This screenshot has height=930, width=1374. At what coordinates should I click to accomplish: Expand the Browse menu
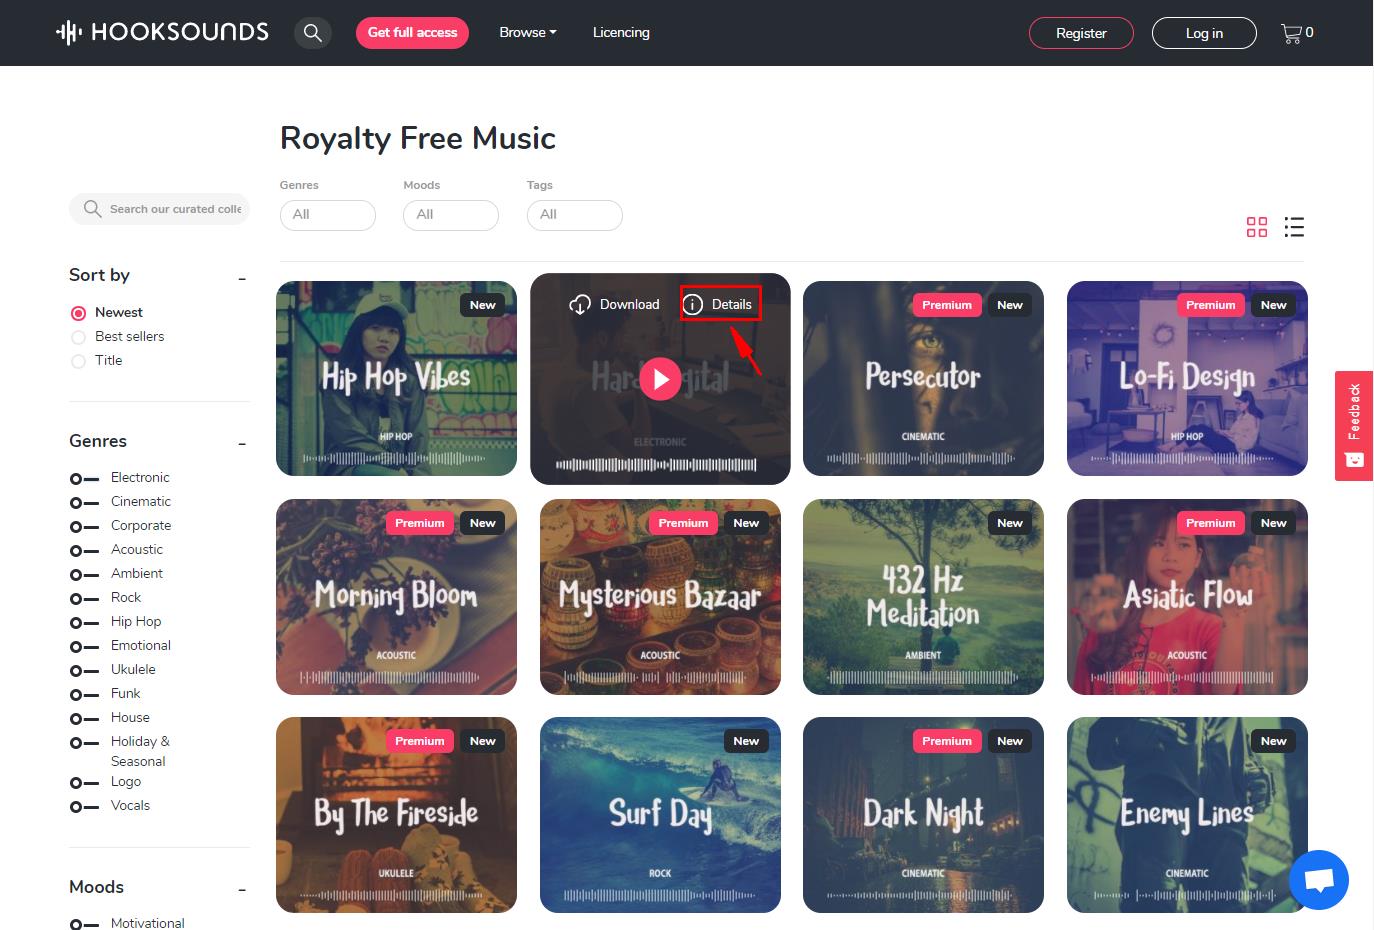527,33
